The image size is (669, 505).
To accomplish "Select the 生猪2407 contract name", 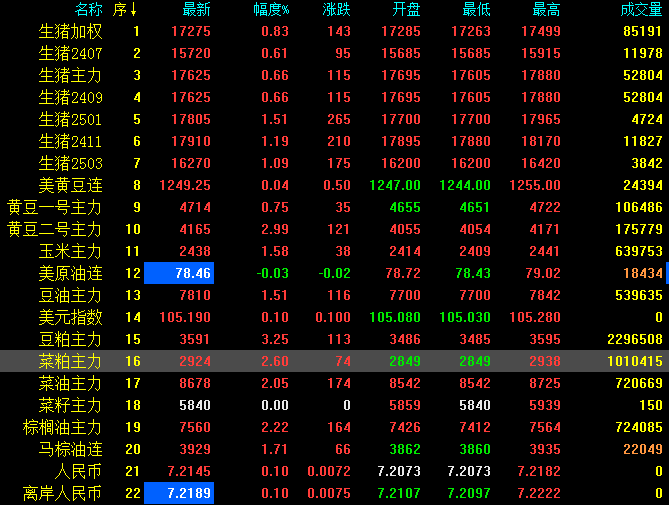I will click(x=70, y=53).
